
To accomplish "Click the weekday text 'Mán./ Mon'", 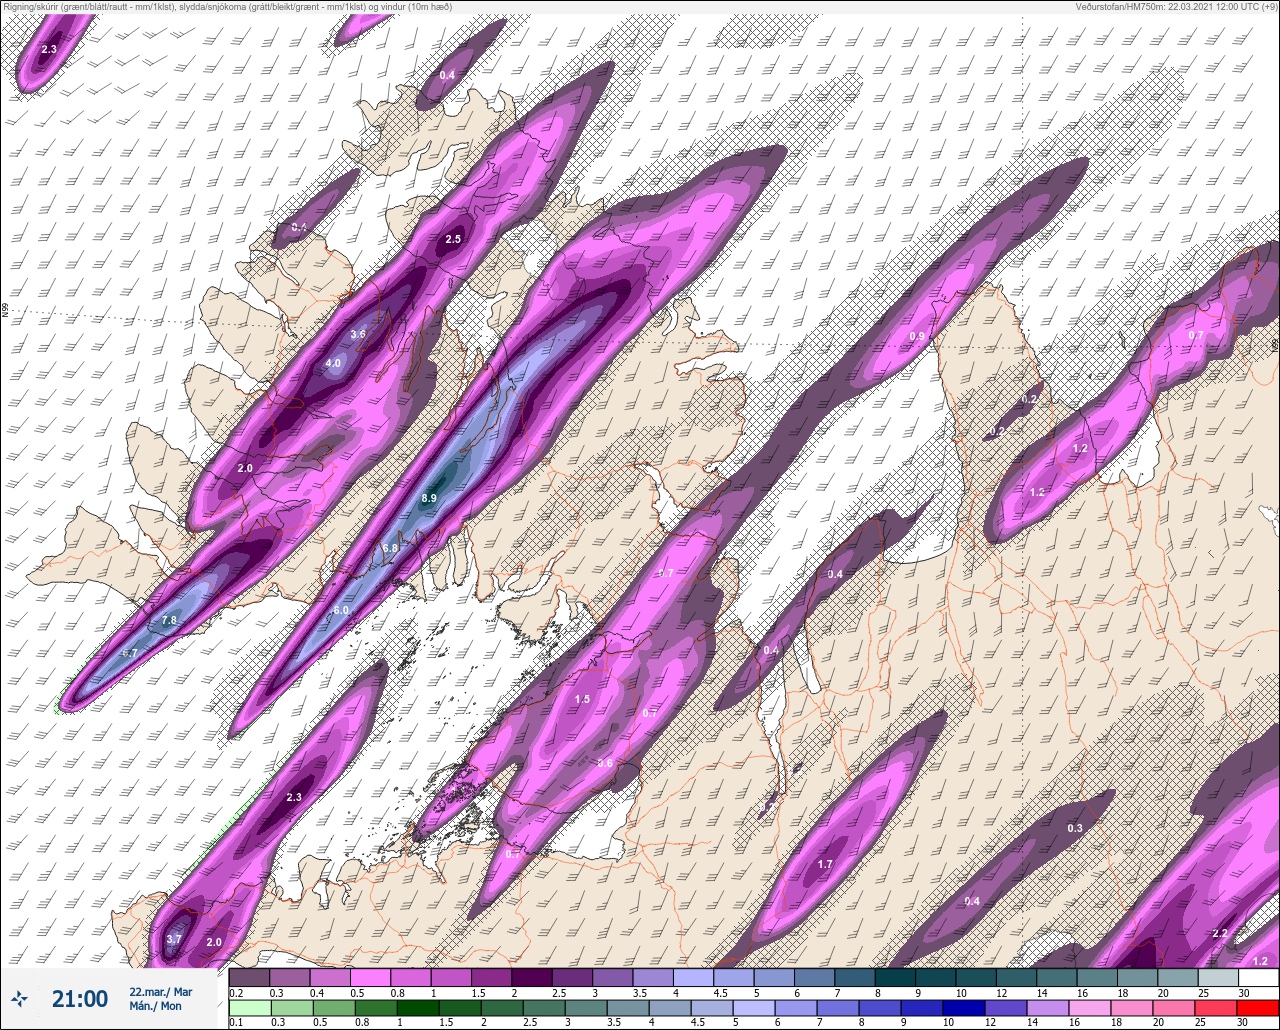I will coord(155,1006).
